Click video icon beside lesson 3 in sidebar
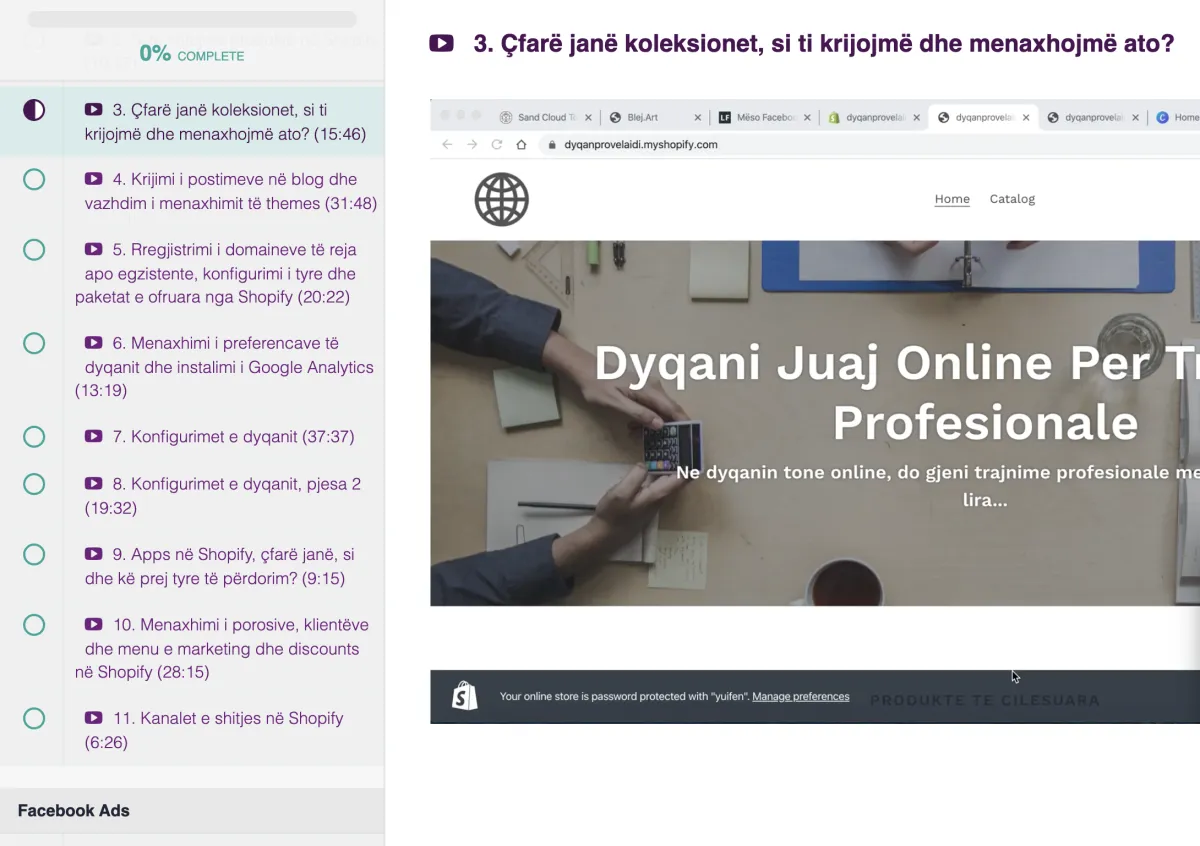The image size is (1200, 846). (93, 110)
